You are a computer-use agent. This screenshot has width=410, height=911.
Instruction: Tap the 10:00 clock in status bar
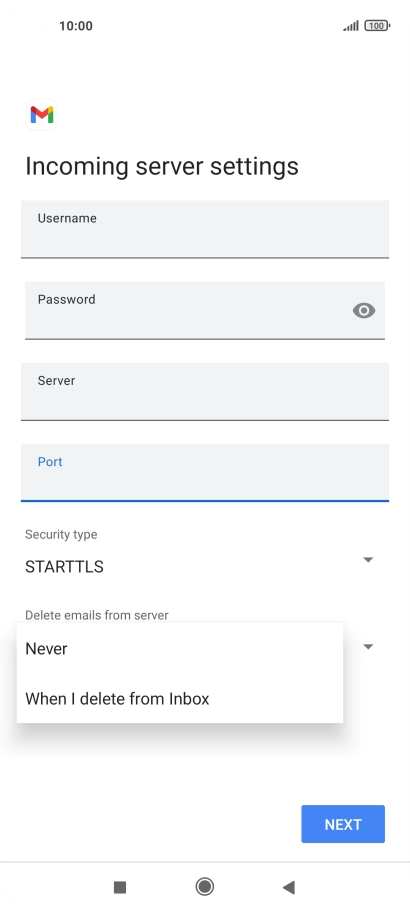point(75,26)
